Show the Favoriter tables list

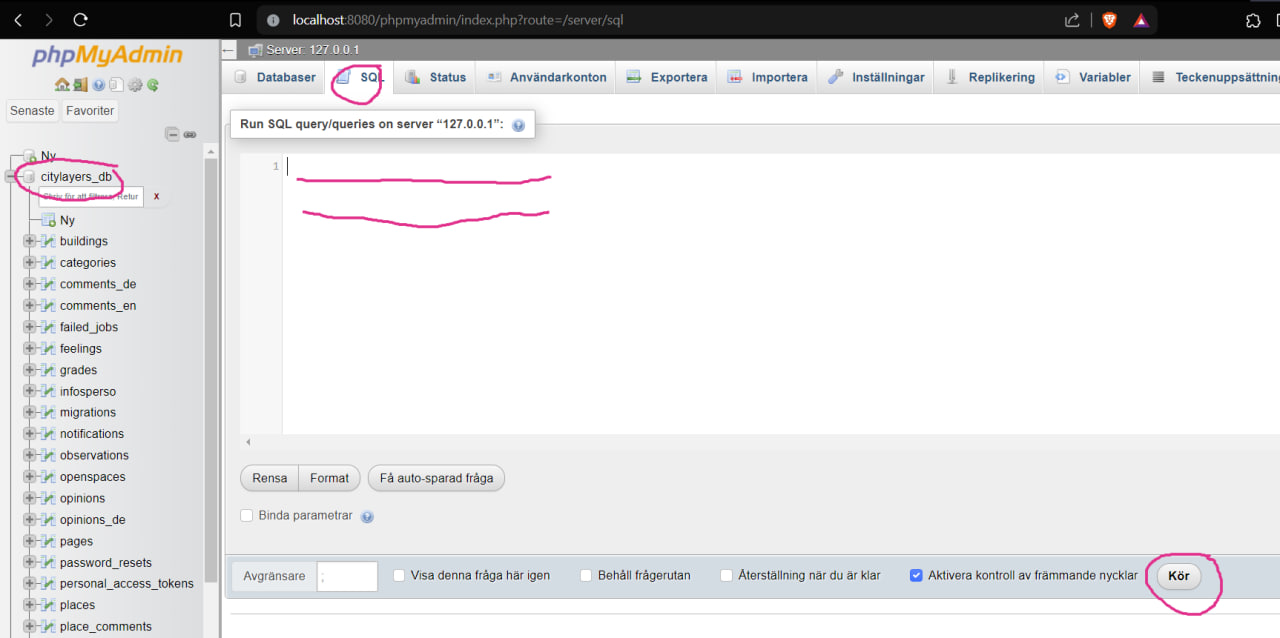tap(90, 111)
